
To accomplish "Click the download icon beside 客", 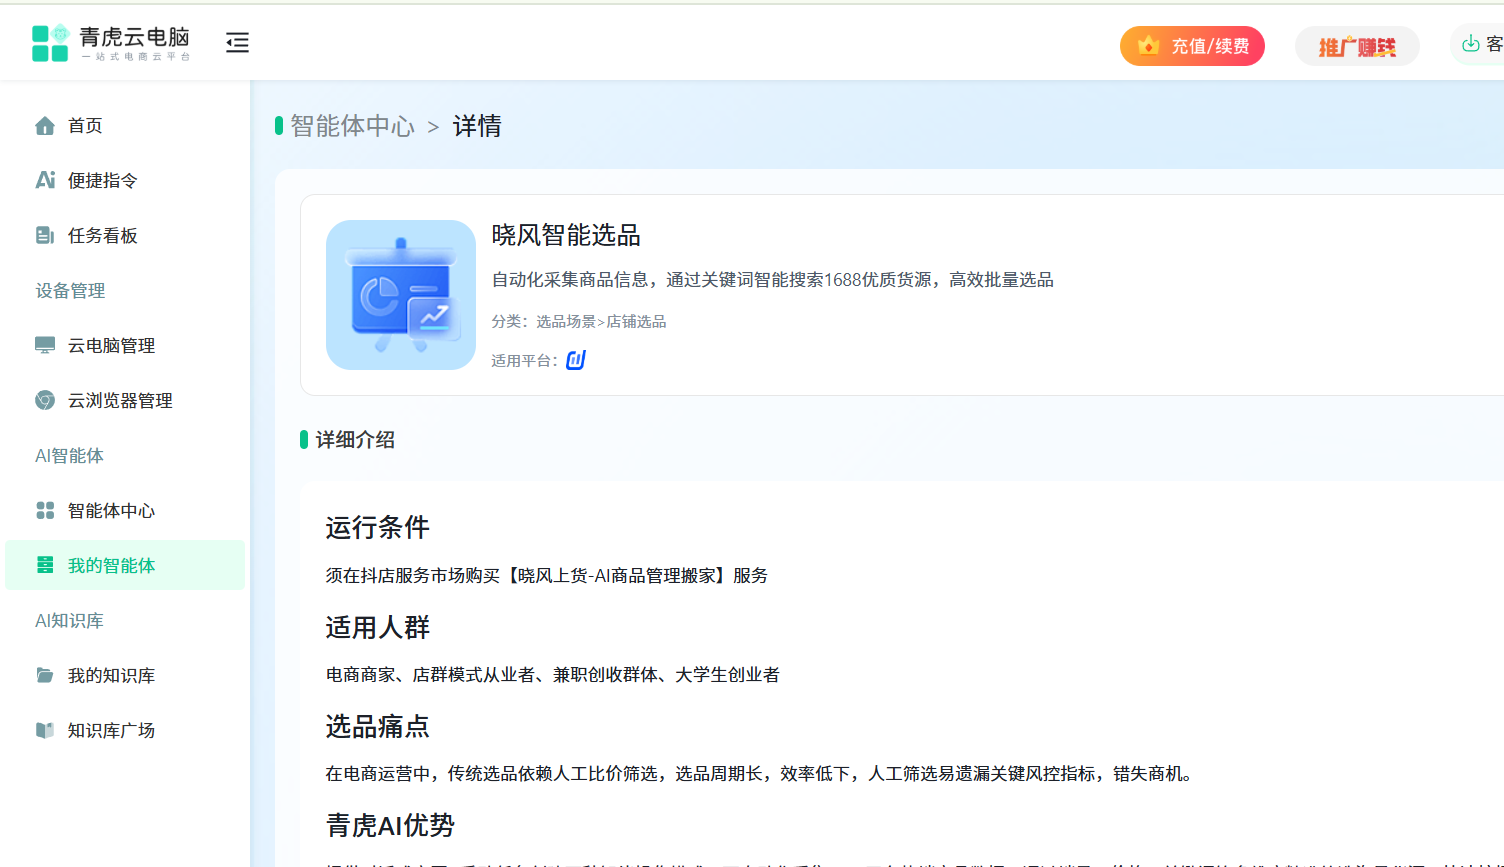I will pos(1470,44).
